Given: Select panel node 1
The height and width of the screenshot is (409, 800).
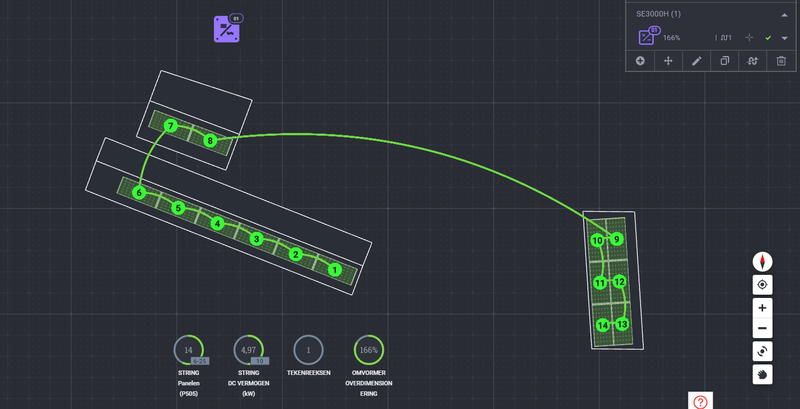Looking at the screenshot, I should [334, 269].
